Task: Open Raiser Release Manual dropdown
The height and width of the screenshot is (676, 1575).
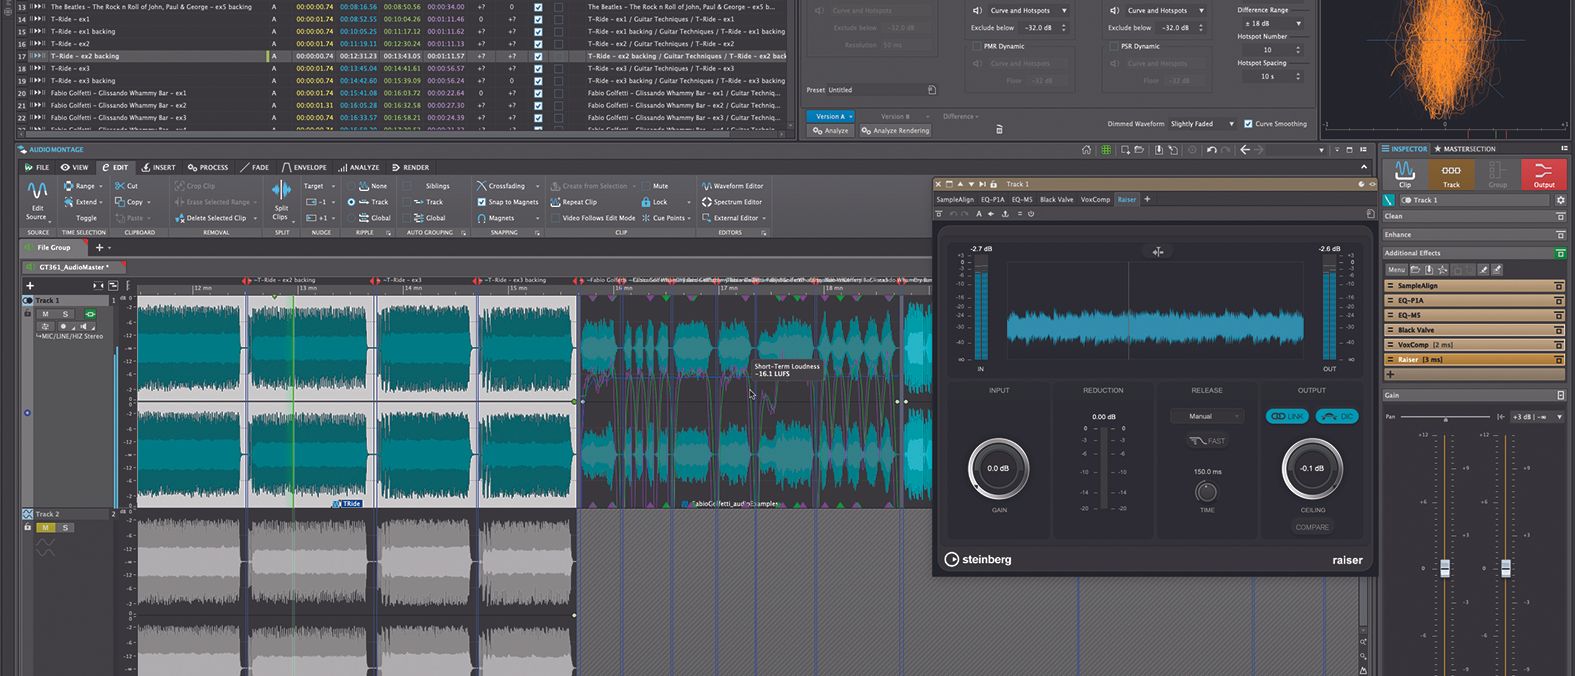Action: (x=1207, y=416)
